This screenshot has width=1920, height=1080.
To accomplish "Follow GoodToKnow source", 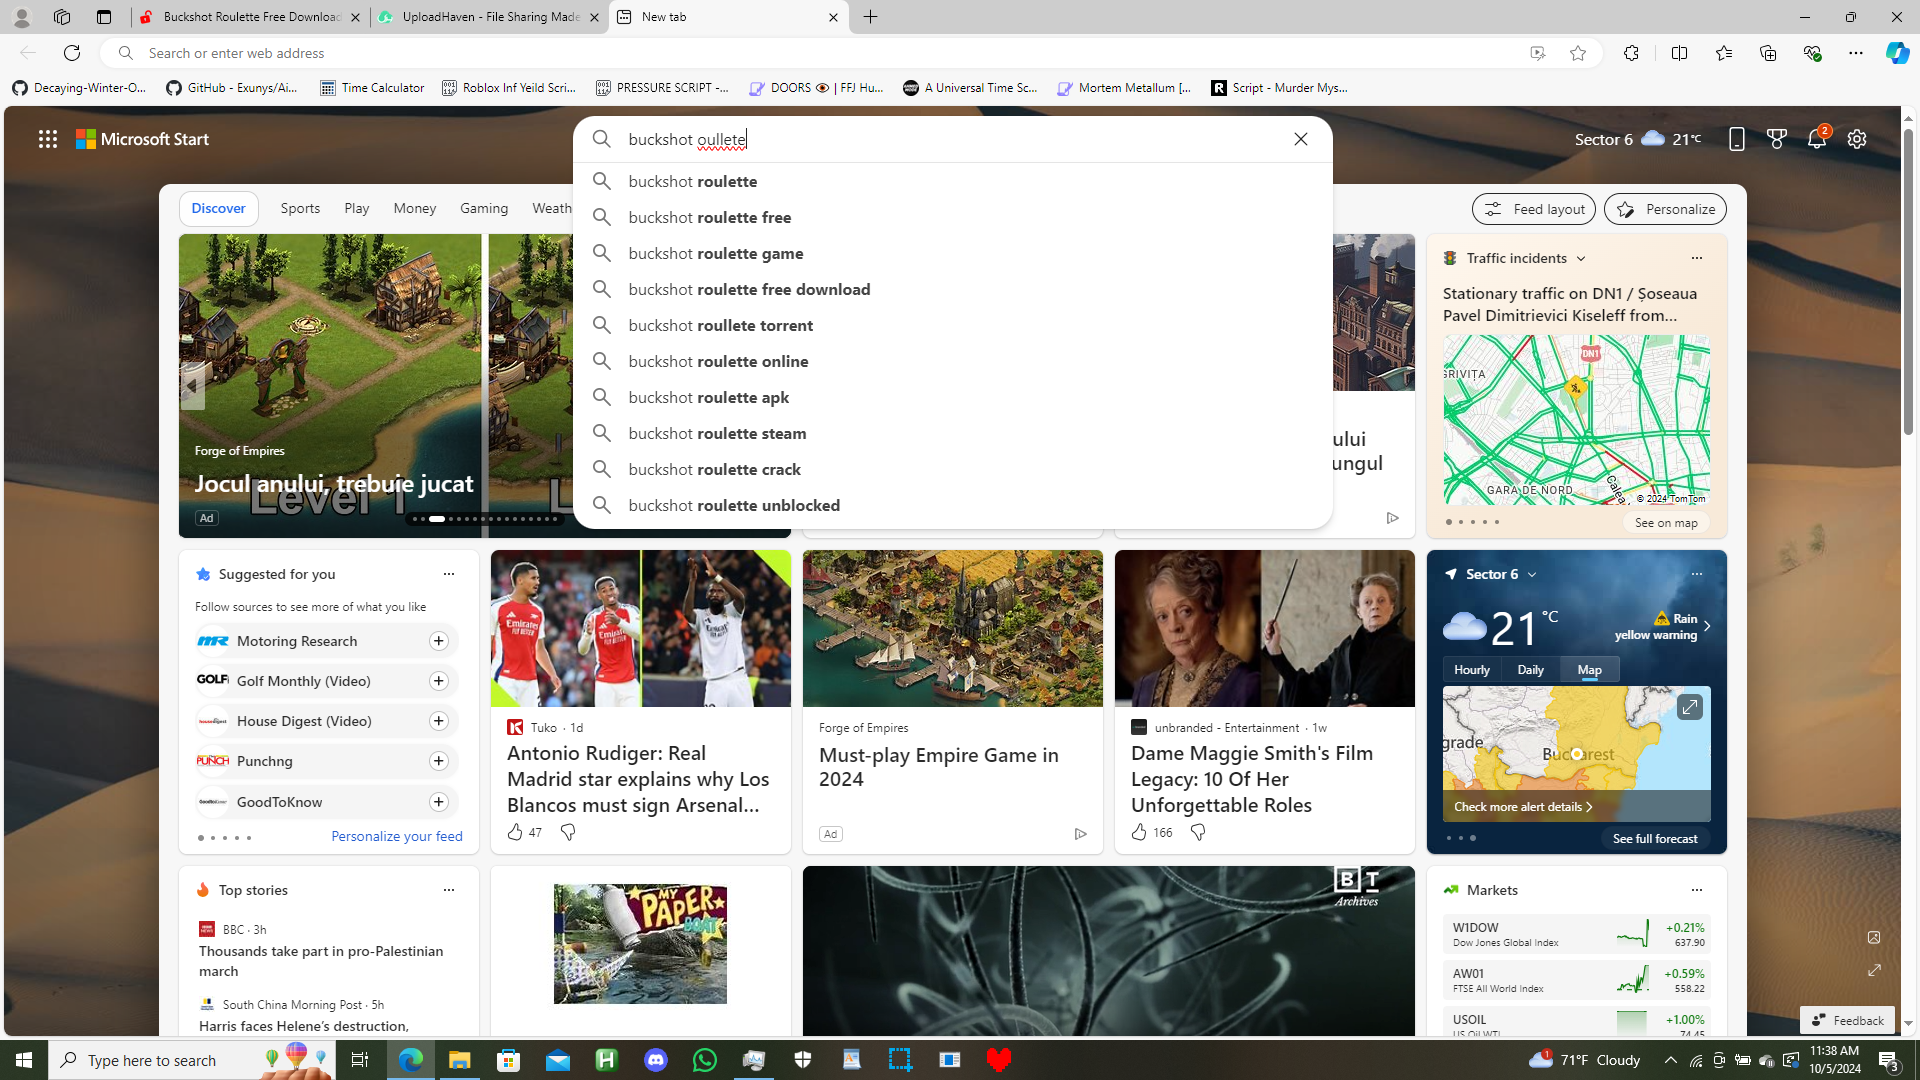I will [438, 802].
